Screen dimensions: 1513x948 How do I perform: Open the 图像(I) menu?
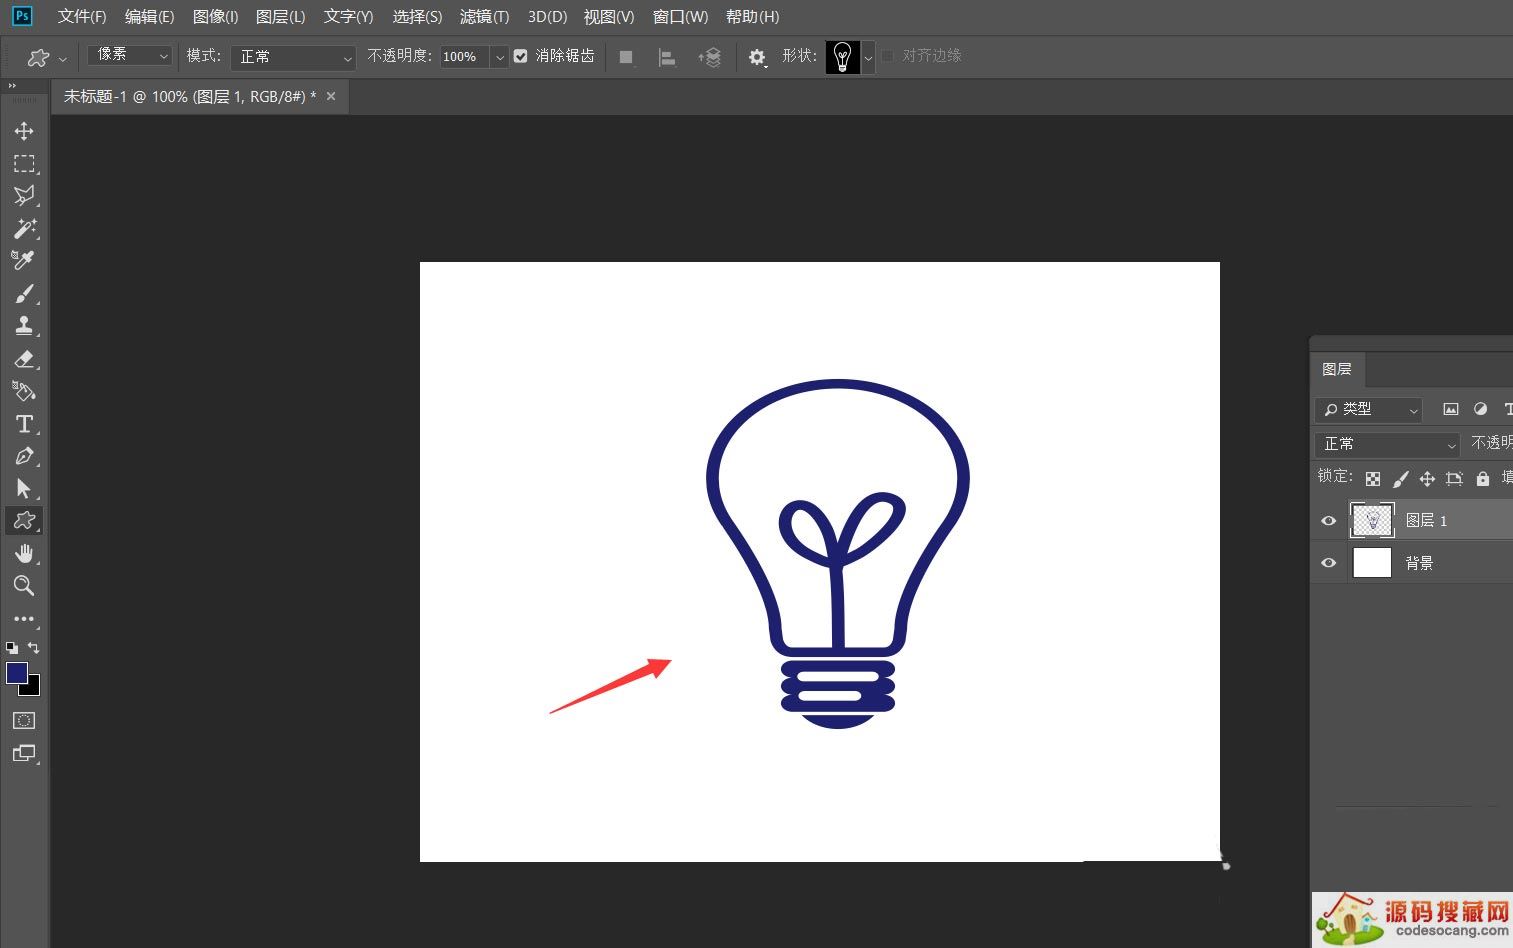click(x=215, y=16)
